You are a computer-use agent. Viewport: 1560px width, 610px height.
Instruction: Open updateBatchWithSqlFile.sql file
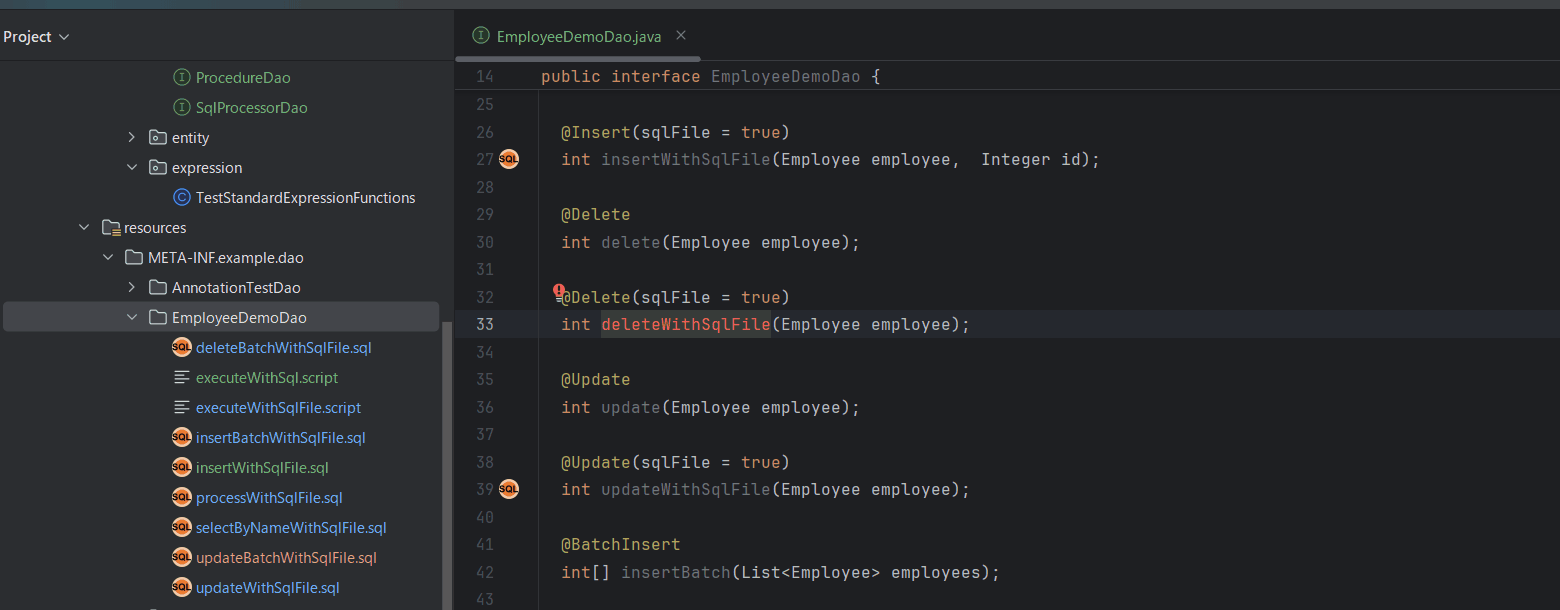tap(286, 557)
